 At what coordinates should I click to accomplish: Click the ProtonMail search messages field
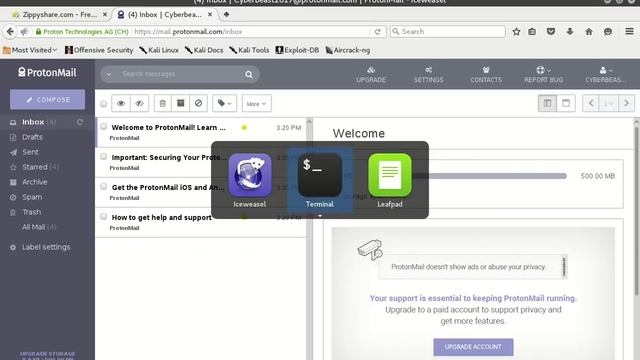[180, 74]
